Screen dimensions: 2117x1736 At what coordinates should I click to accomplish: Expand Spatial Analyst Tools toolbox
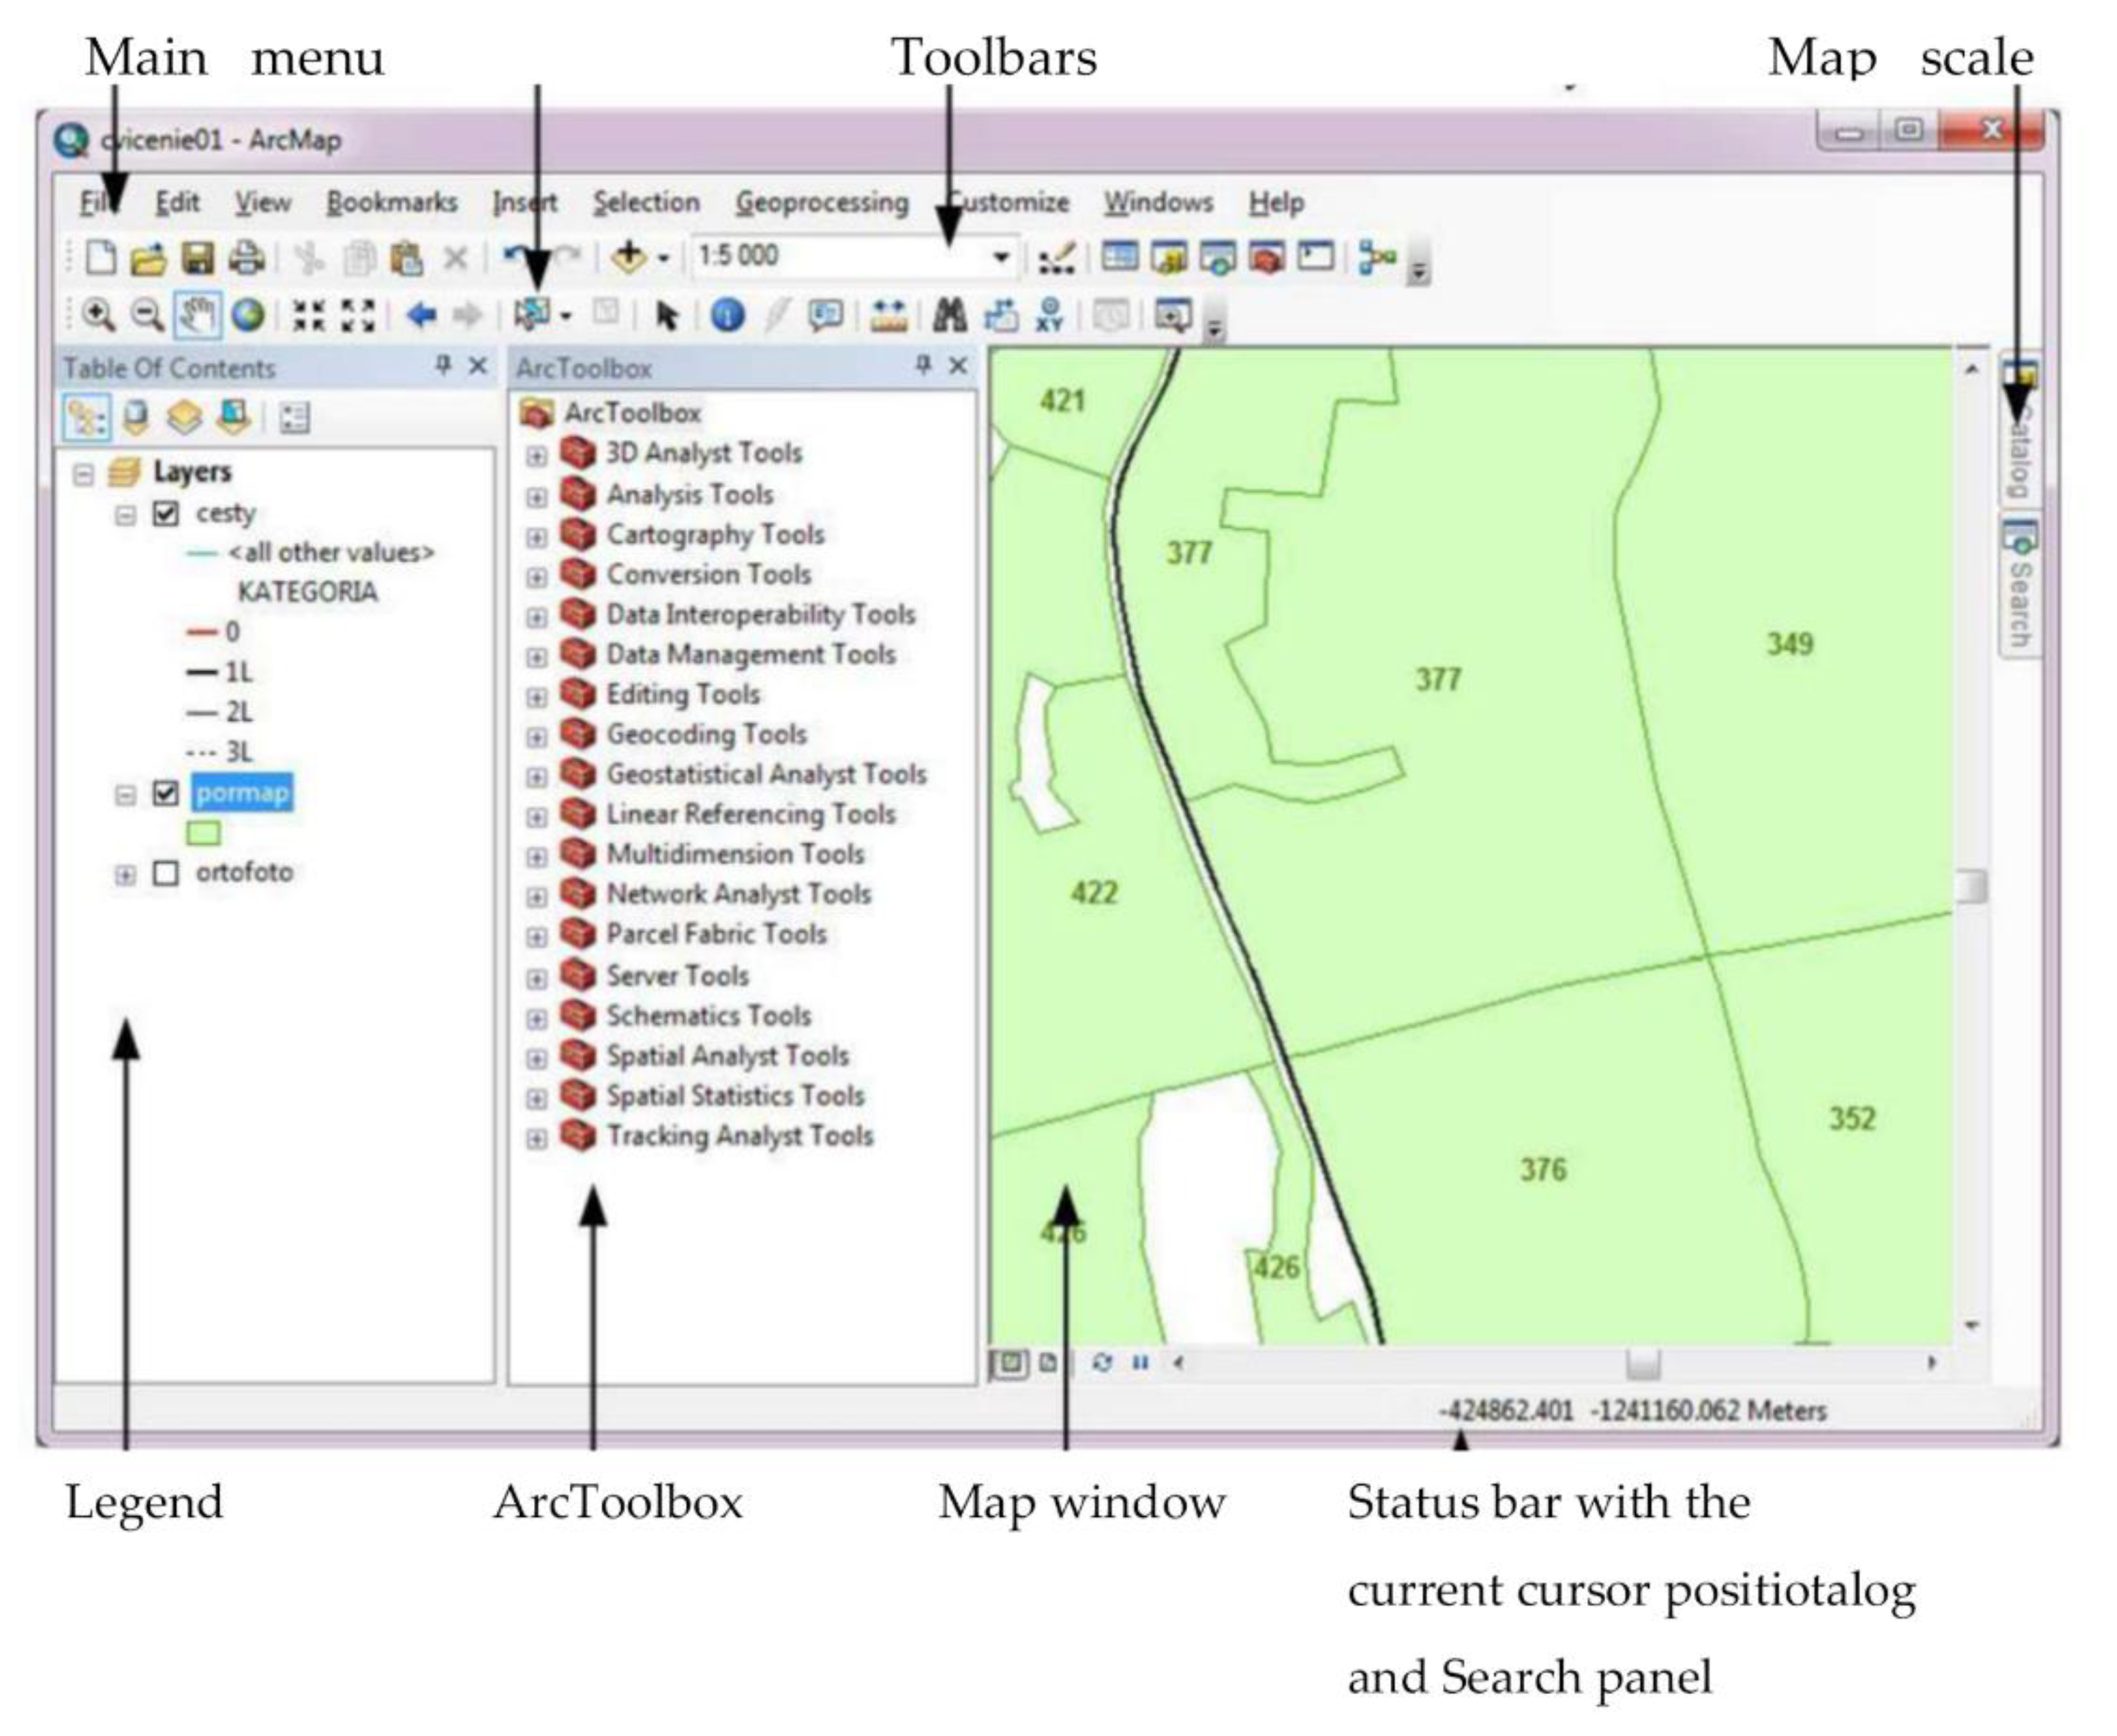[537, 1058]
